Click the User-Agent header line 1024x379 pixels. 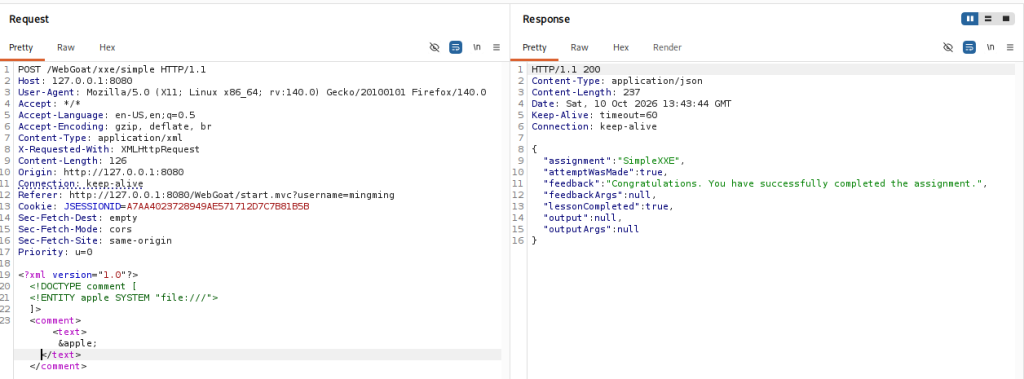click(x=252, y=92)
